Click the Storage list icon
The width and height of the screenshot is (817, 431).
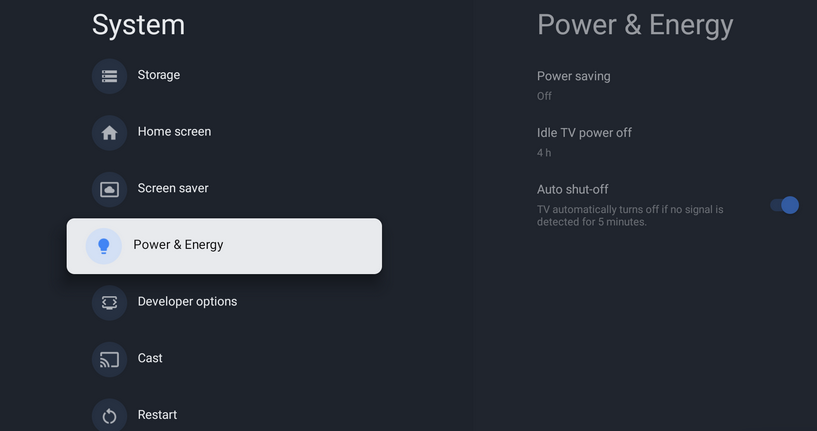[x=109, y=76]
